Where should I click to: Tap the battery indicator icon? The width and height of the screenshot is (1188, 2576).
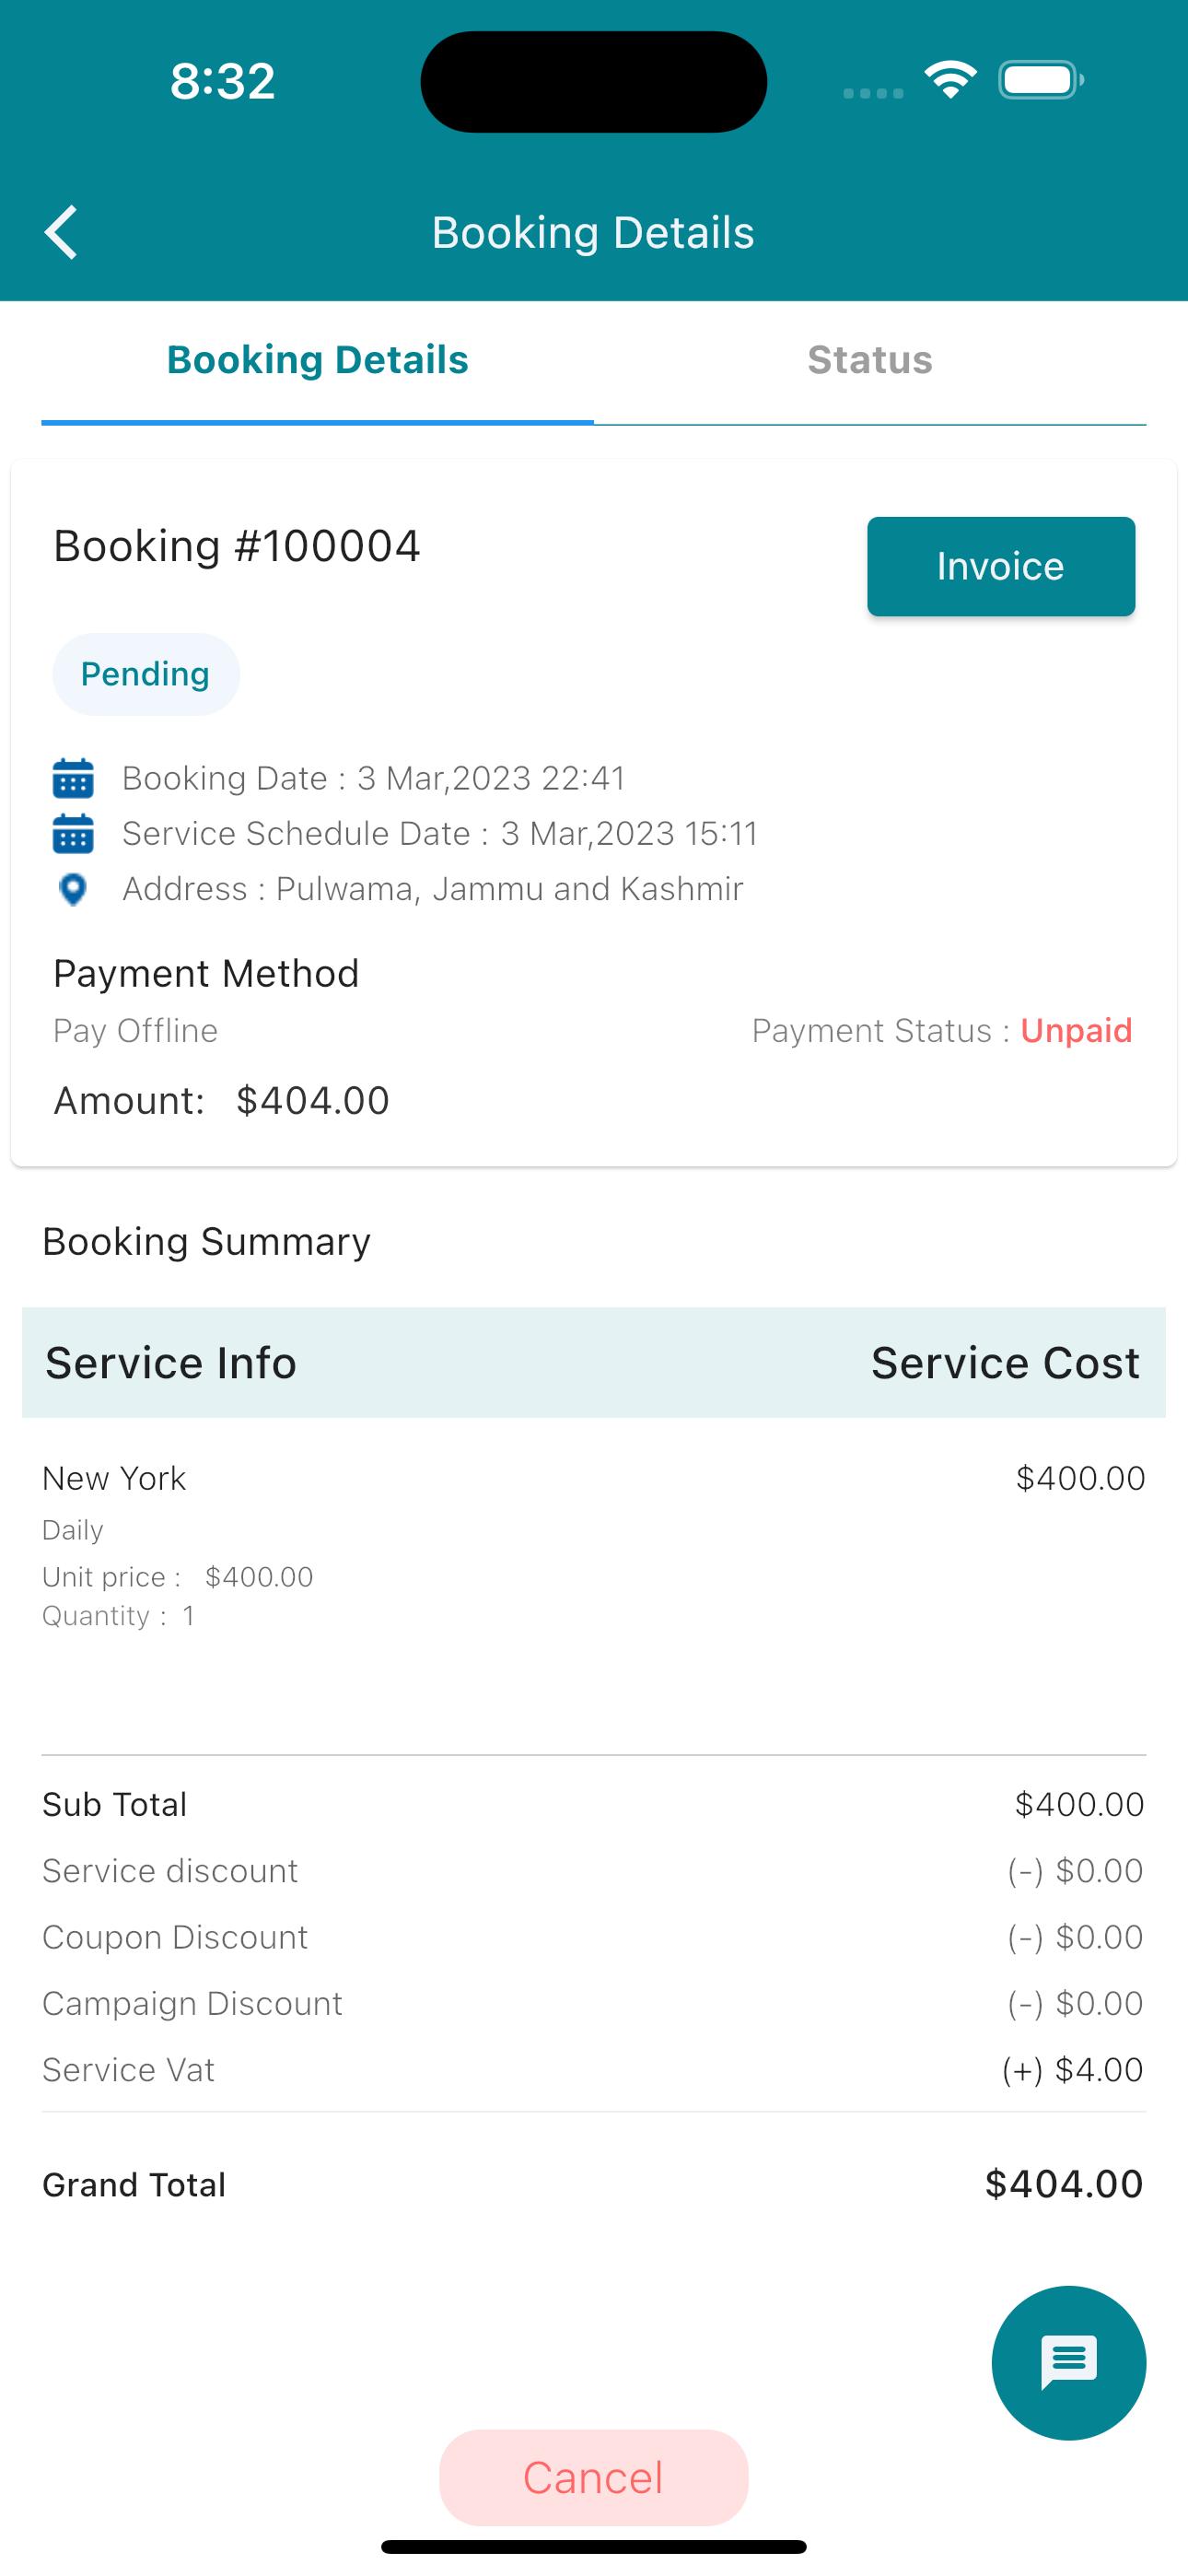click(x=1041, y=80)
